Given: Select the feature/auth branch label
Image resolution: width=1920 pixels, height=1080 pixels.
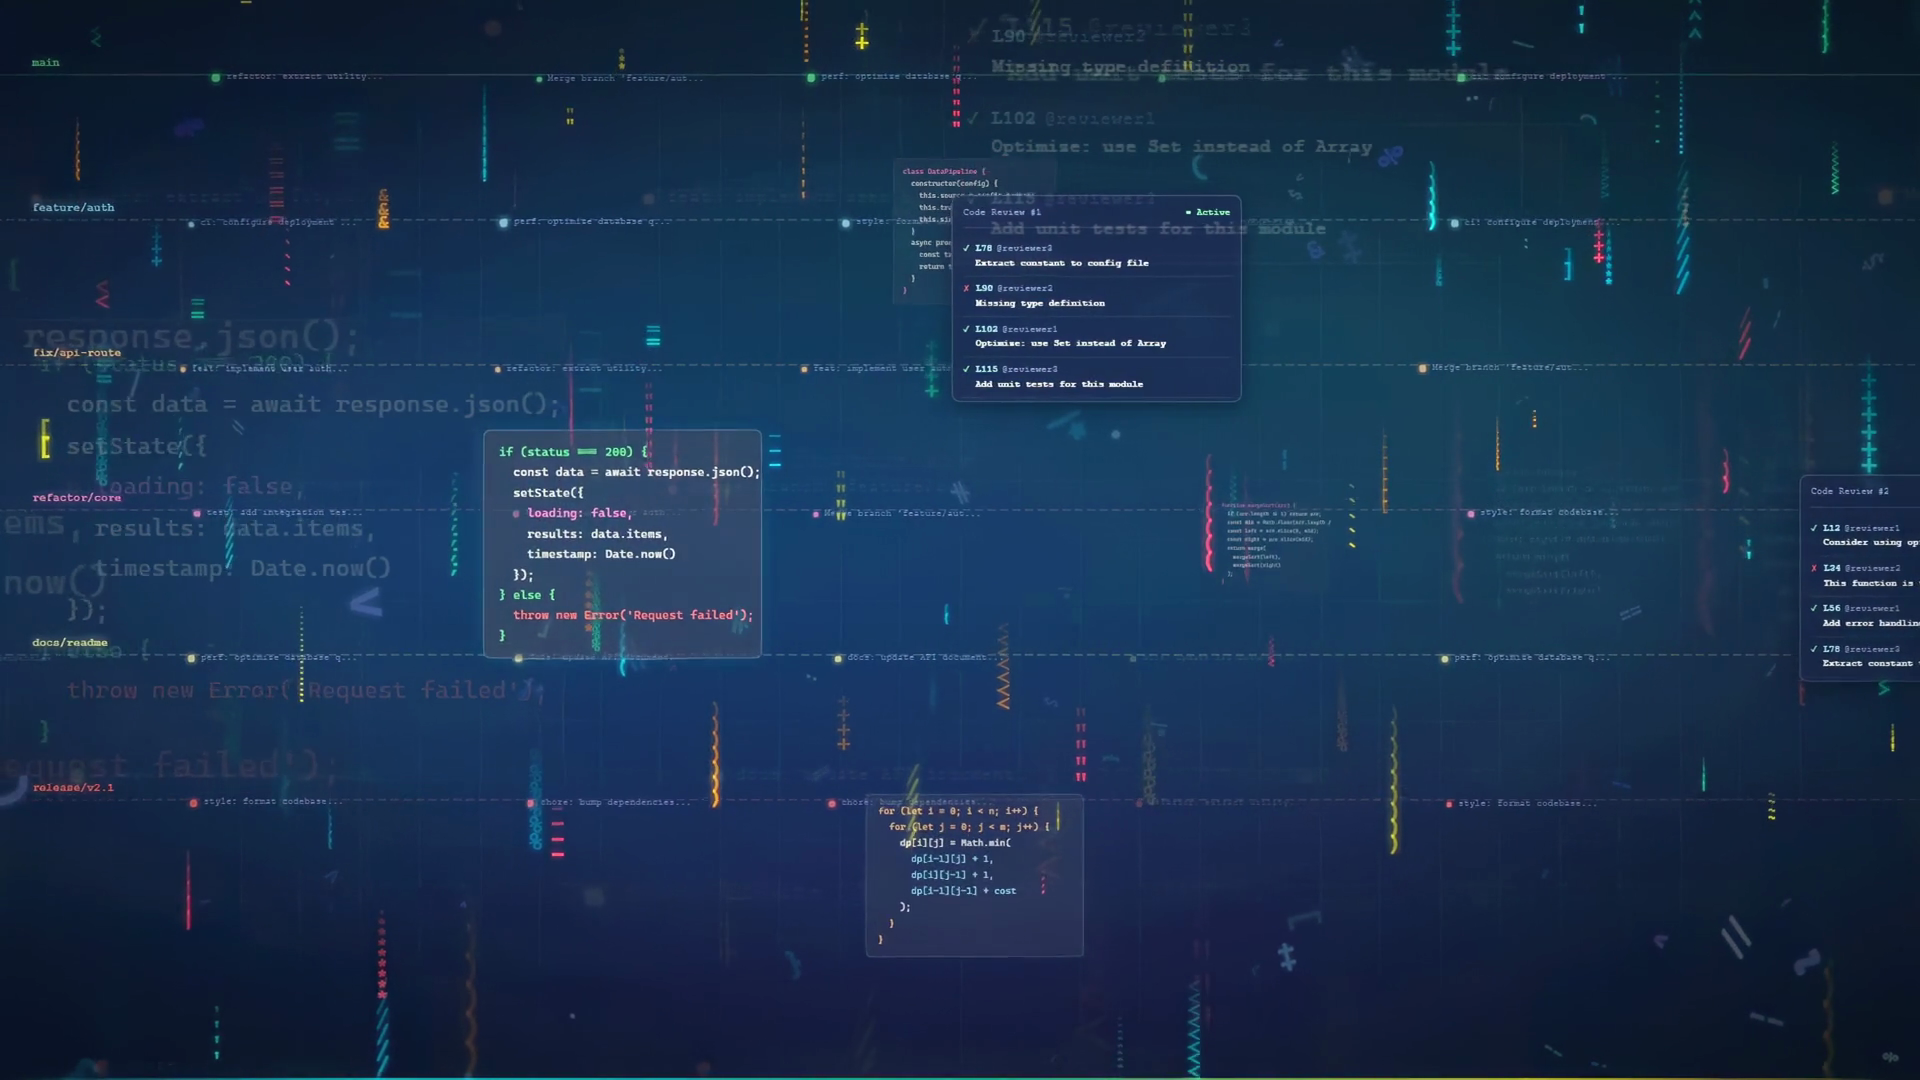Looking at the screenshot, I should 73,208.
